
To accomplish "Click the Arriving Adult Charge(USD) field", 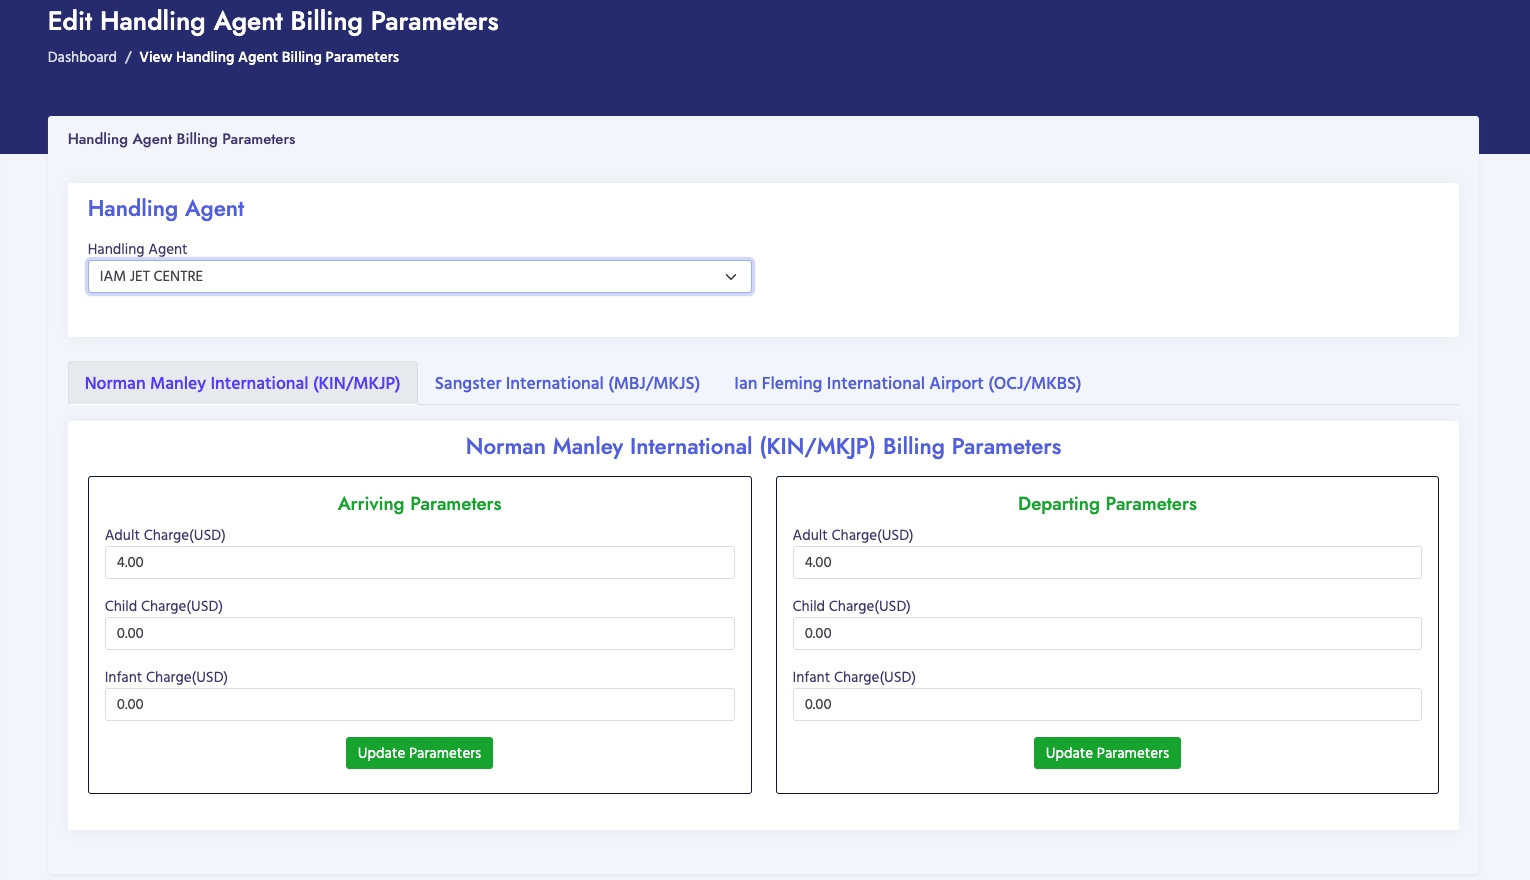I will [x=419, y=562].
